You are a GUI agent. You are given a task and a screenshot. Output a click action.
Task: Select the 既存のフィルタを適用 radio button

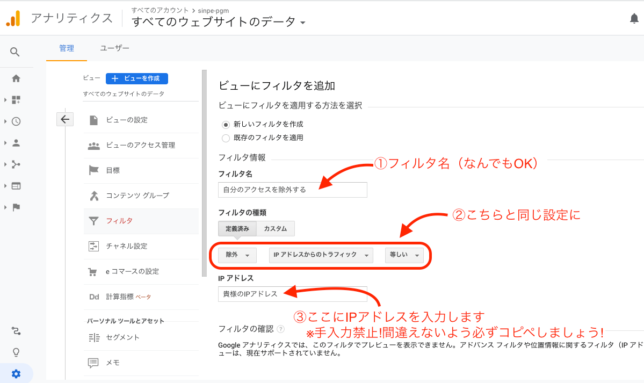tap(225, 138)
